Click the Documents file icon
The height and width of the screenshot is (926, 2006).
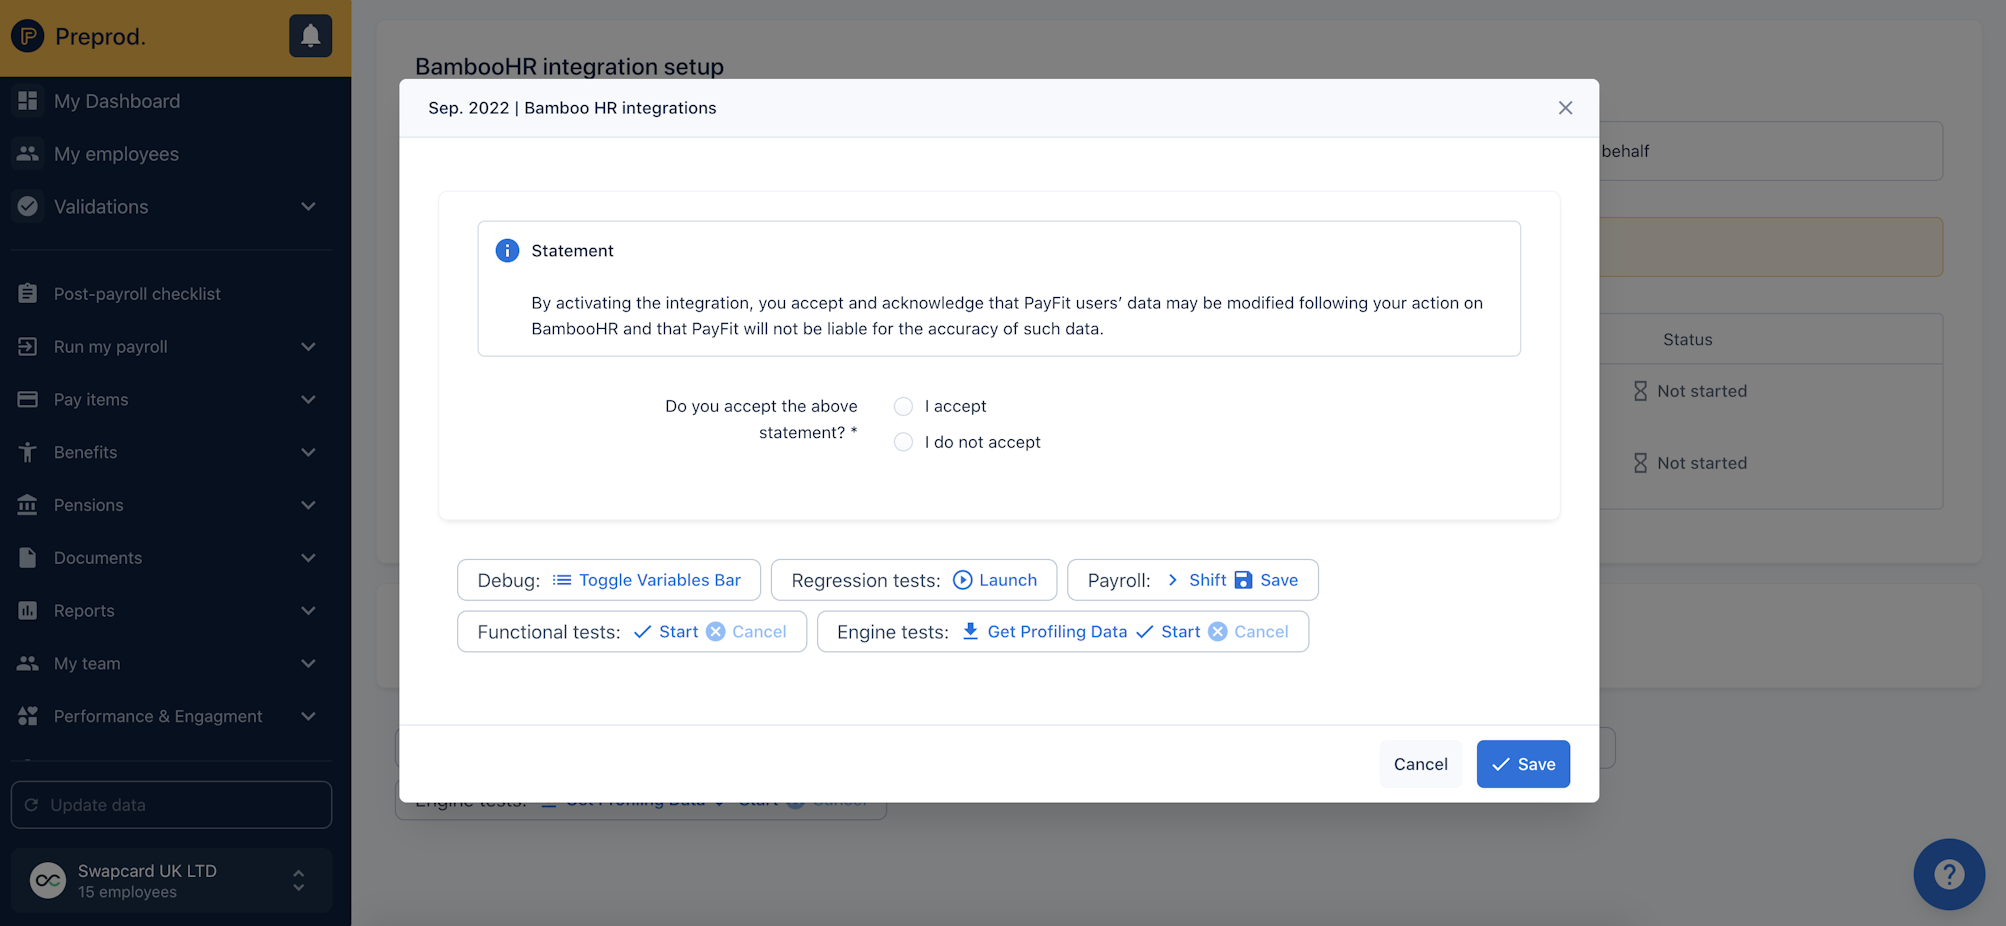(x=28, y=558)
